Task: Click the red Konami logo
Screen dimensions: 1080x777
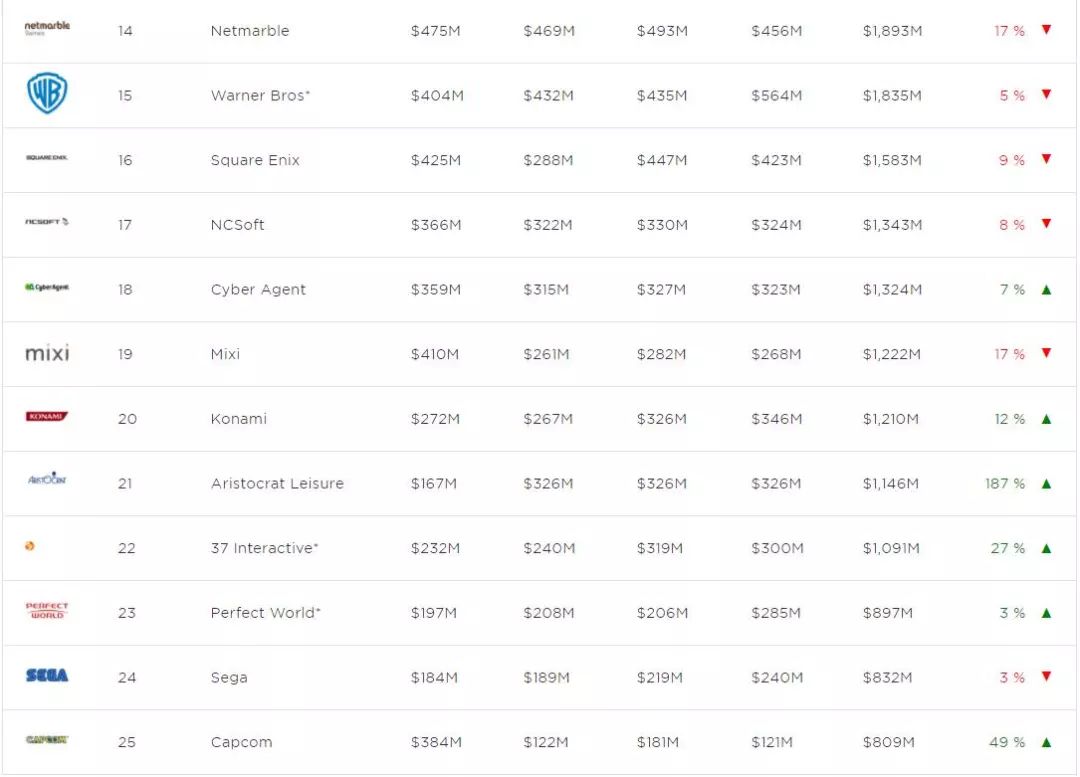Action: 47,416
